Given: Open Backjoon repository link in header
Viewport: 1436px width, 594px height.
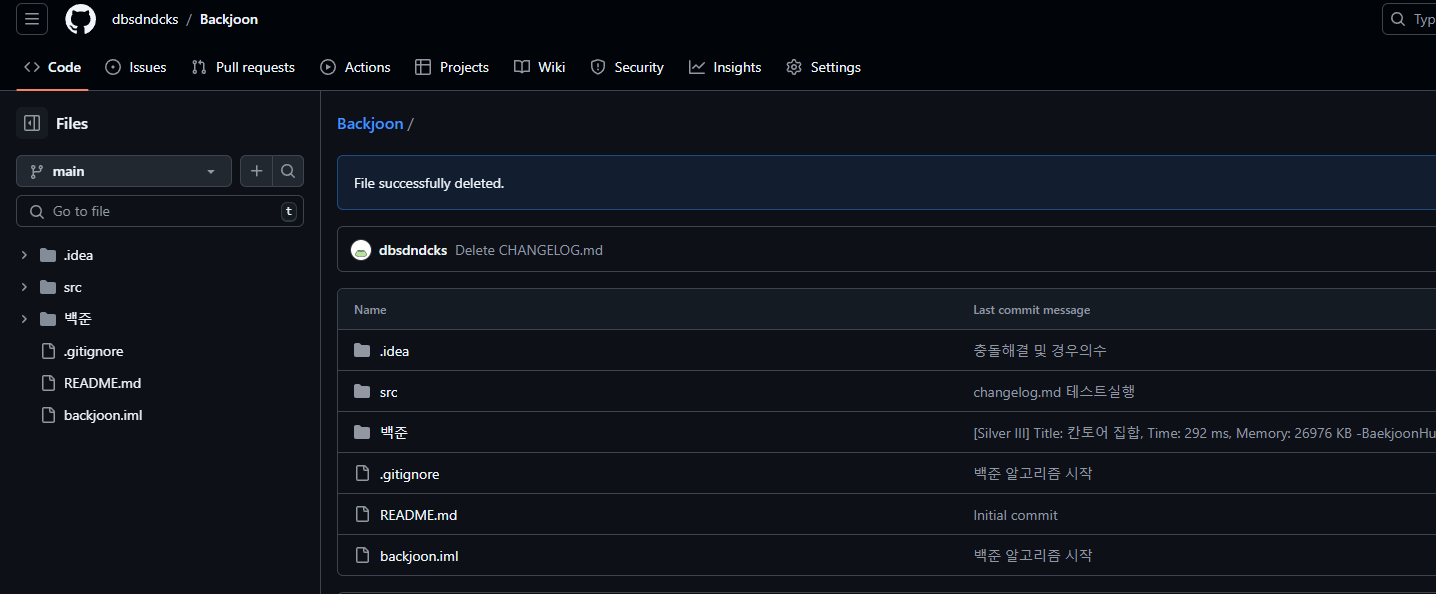Looking at the screenshot, I should pos(229,19).
